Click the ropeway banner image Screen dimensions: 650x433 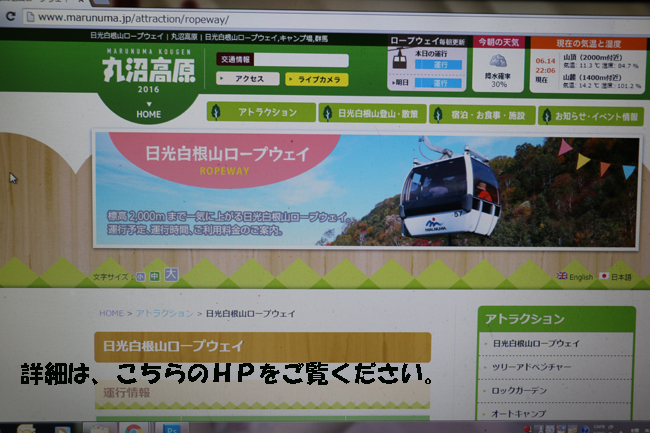[366, 191]
